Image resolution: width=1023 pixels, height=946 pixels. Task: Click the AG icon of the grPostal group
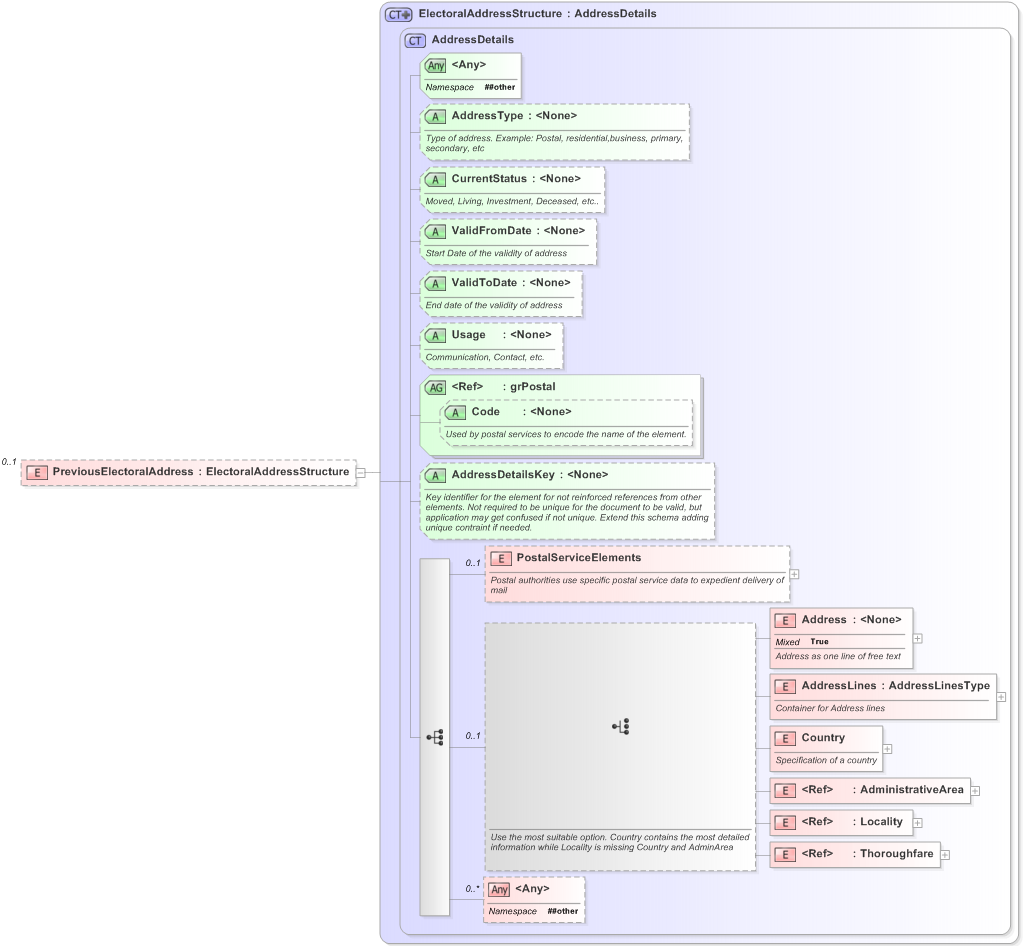(436, 387)
